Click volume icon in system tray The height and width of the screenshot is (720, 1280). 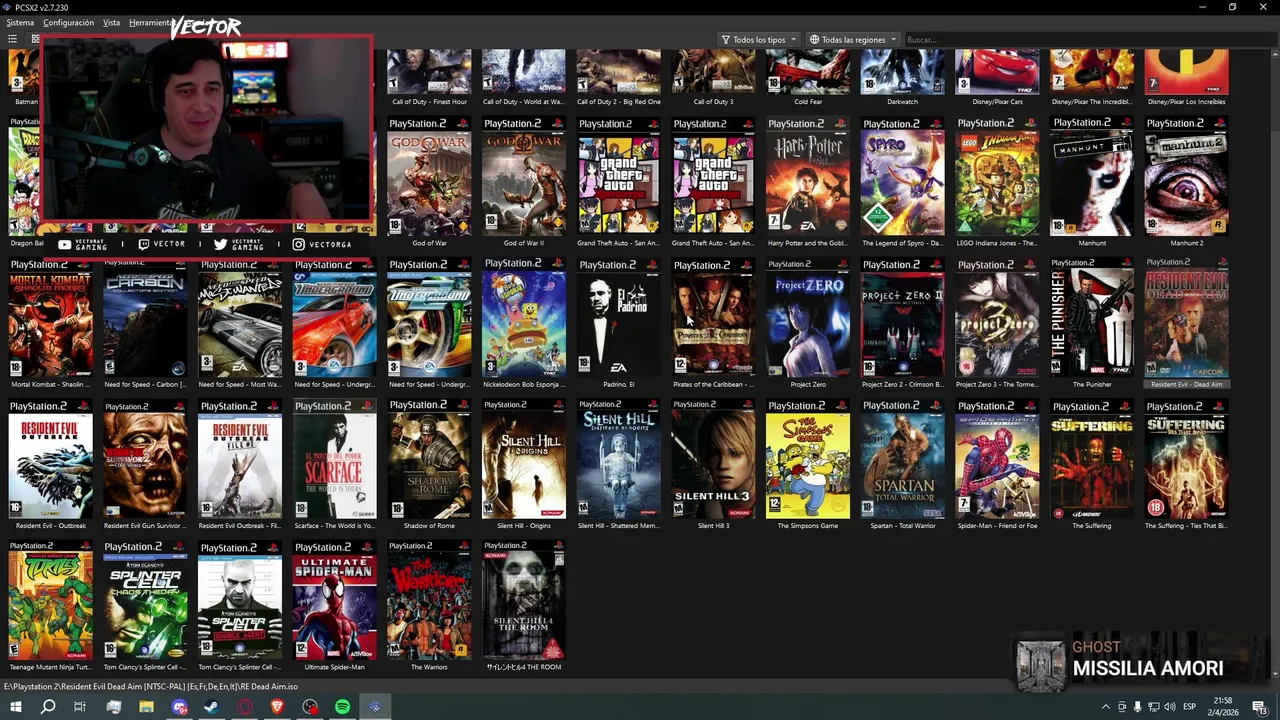[x=1170, y=707]
